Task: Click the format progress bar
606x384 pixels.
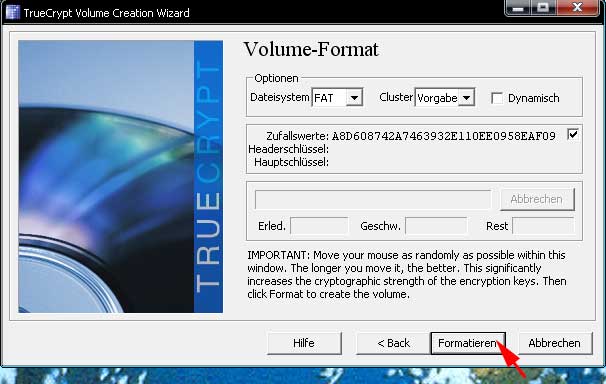Action: coord(373,199)
